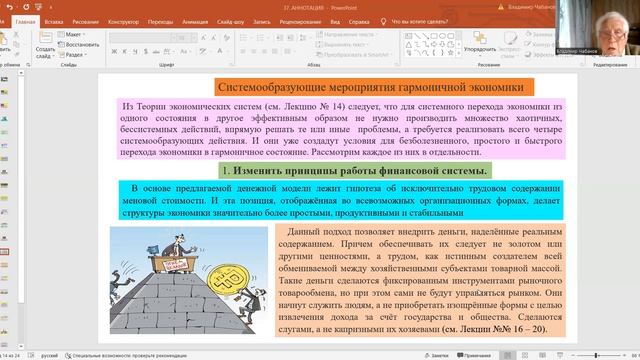Click the Экспресс-стили button

[x=509, y=45]
